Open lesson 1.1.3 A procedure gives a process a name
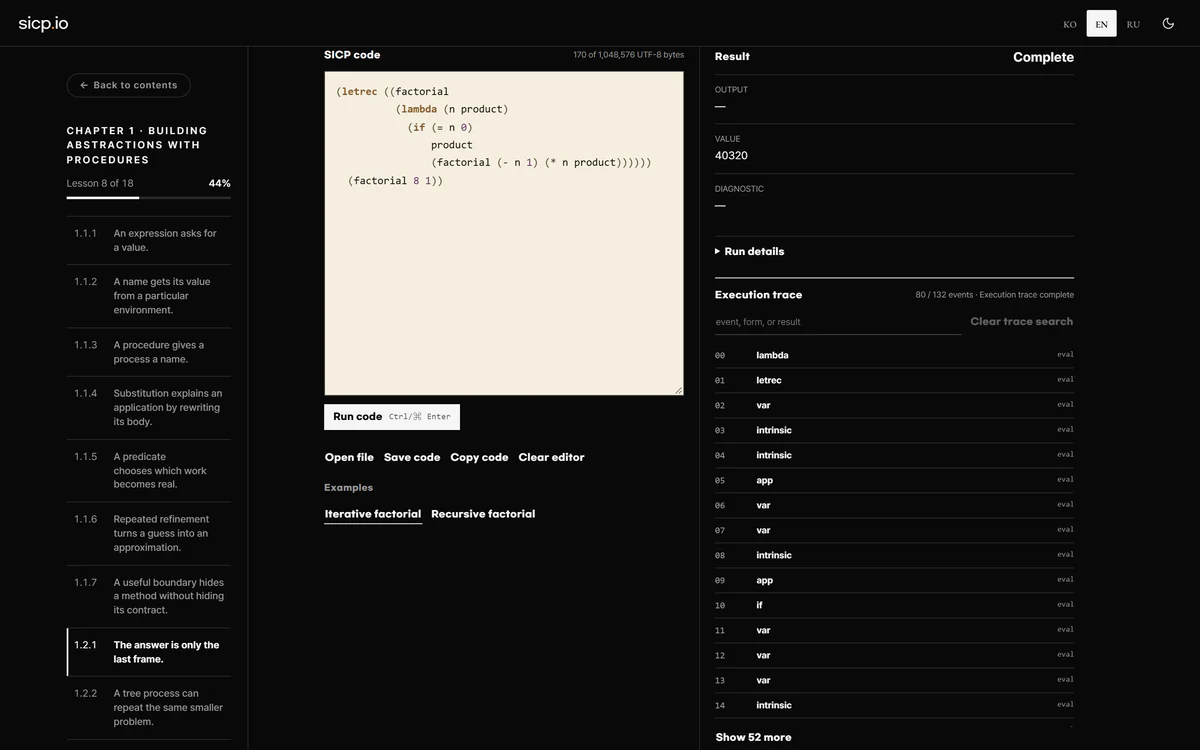This screenshot has height=750, width=1200. point(149,352)
